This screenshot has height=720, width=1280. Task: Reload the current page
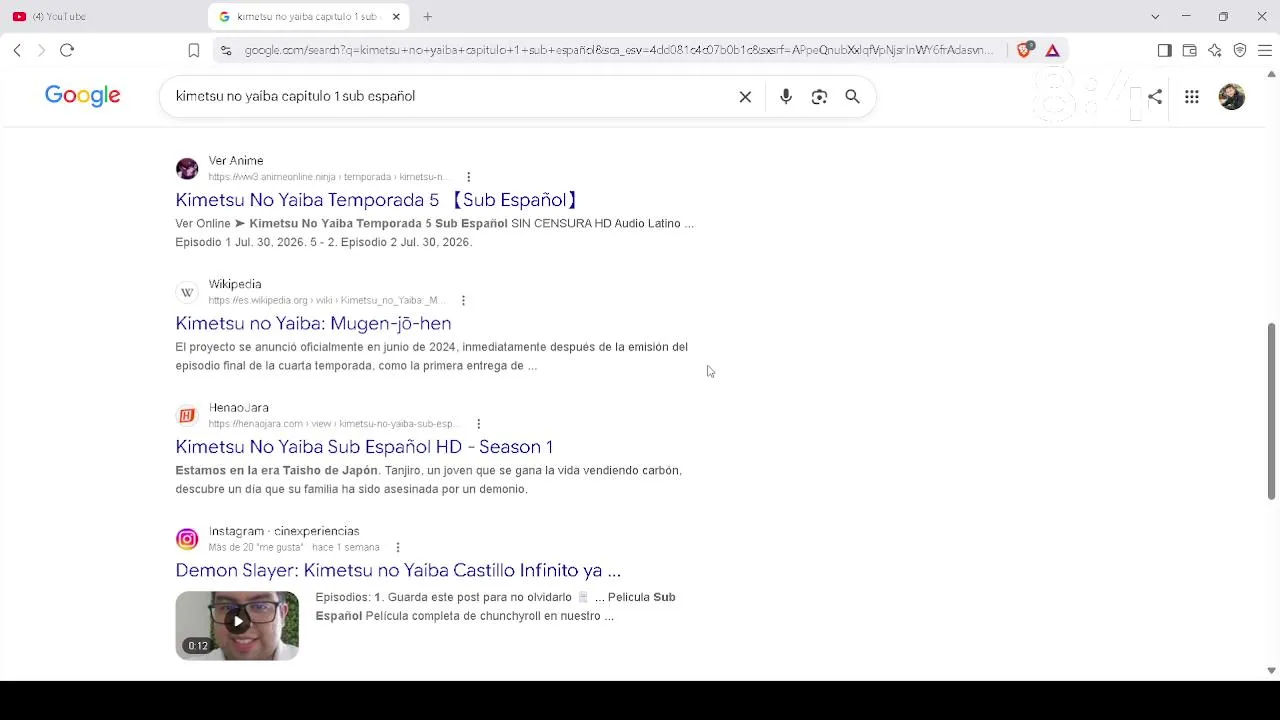[67, 50]
